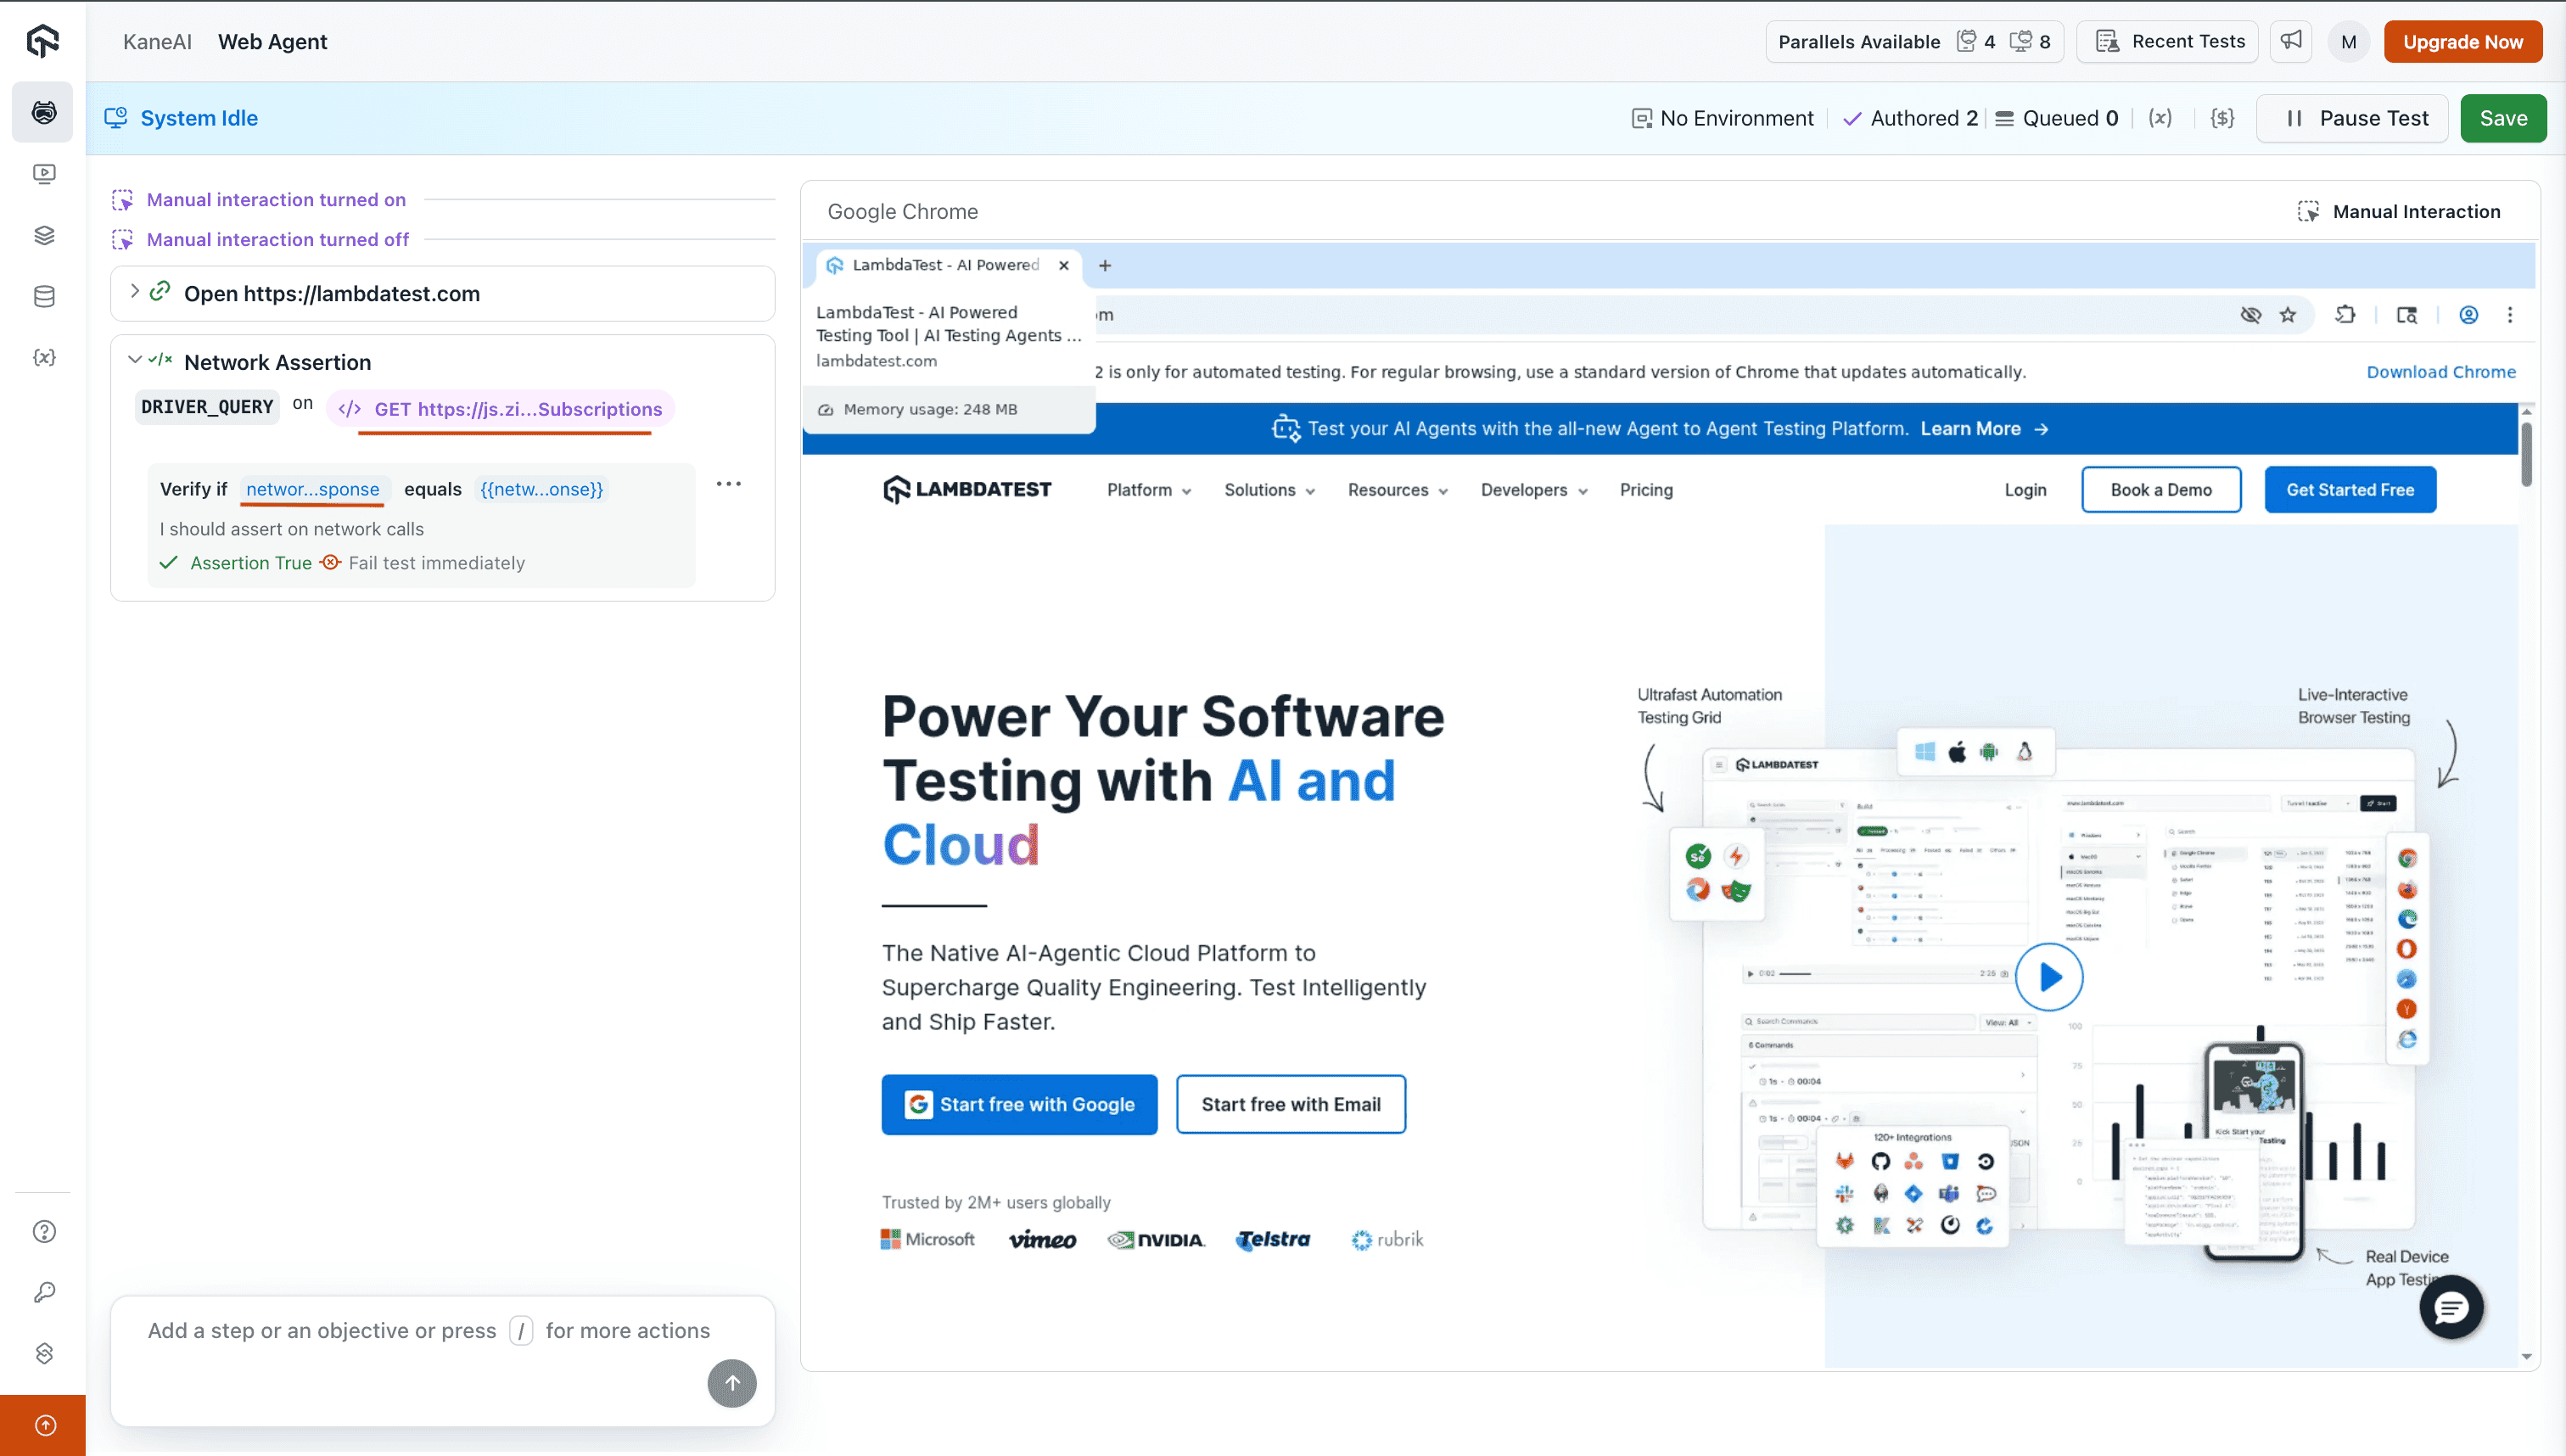Collapse the Network Assertion step

click(x=135, y=360)
